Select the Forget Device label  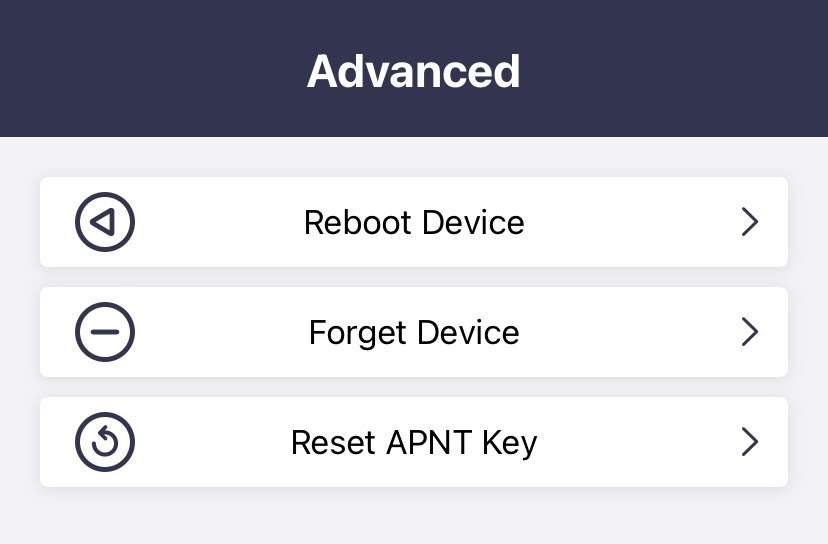414,332
